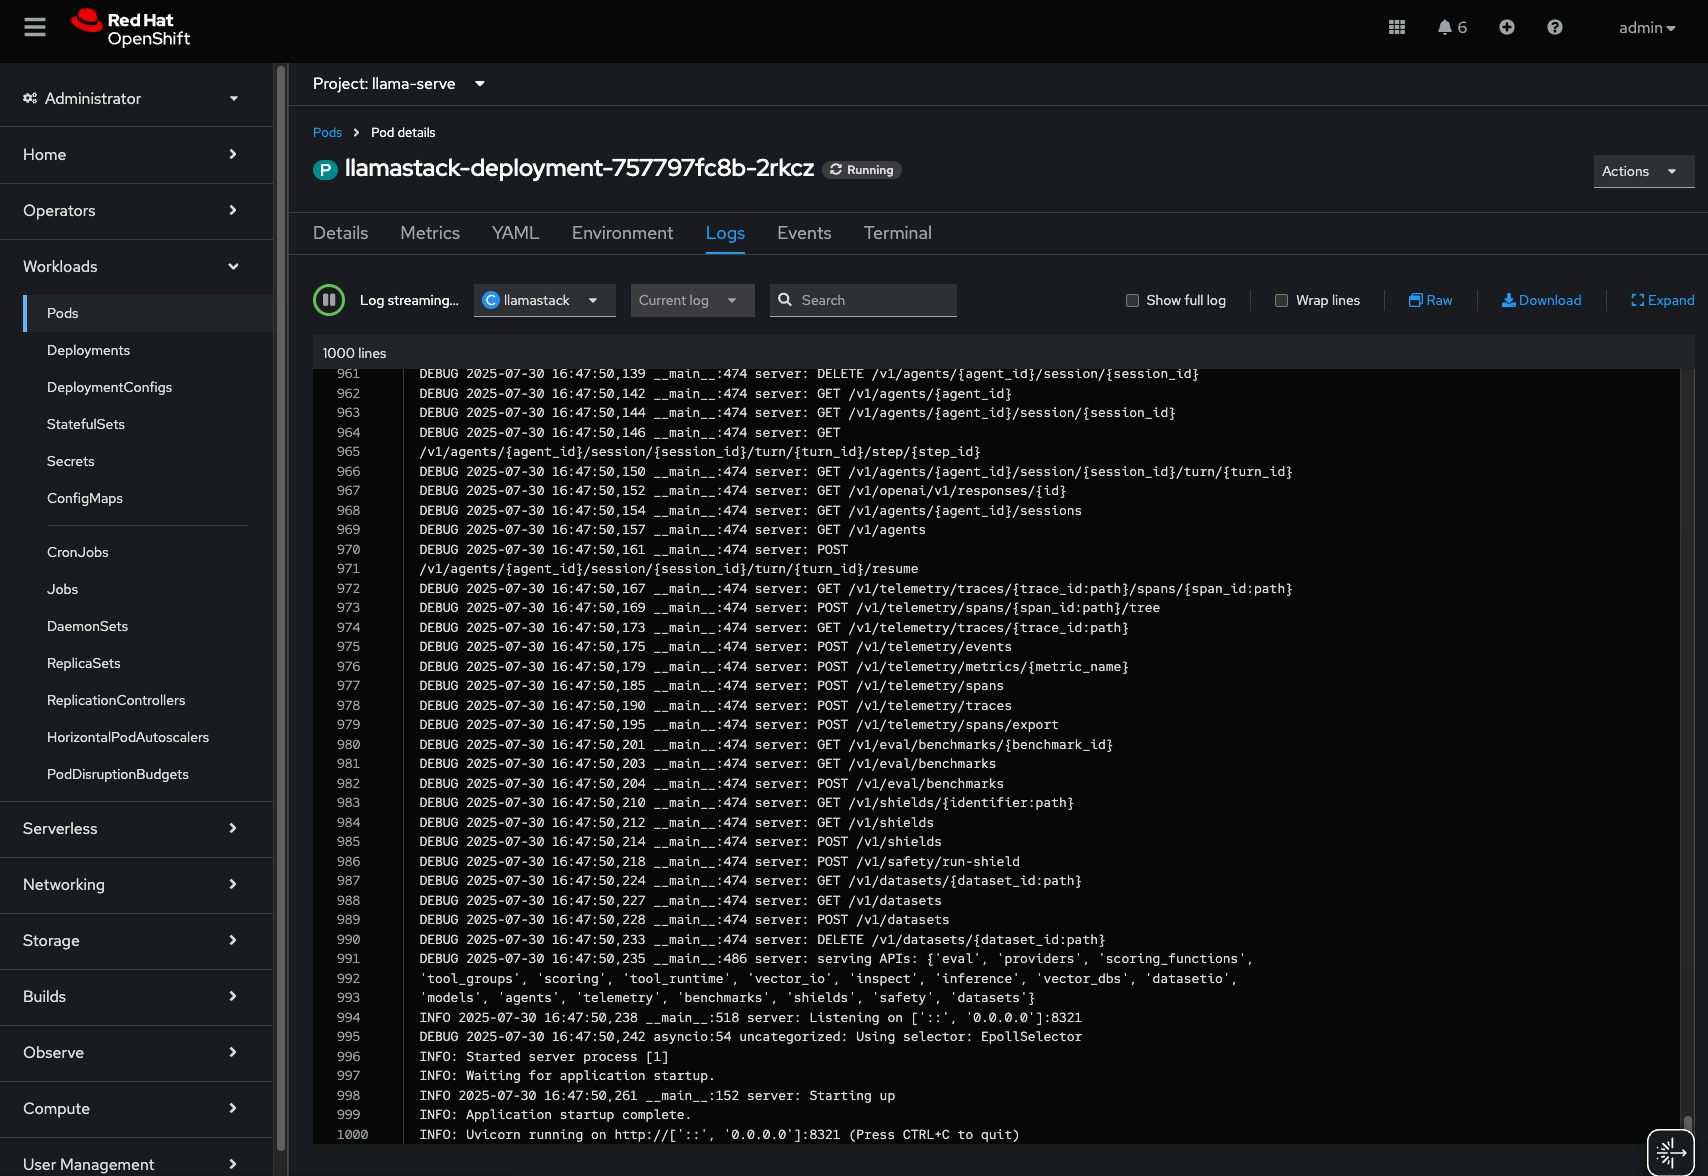Open StatefulSets in the sidebar
Screen dimensions: 1708x1176
click(x=148, y=424)
